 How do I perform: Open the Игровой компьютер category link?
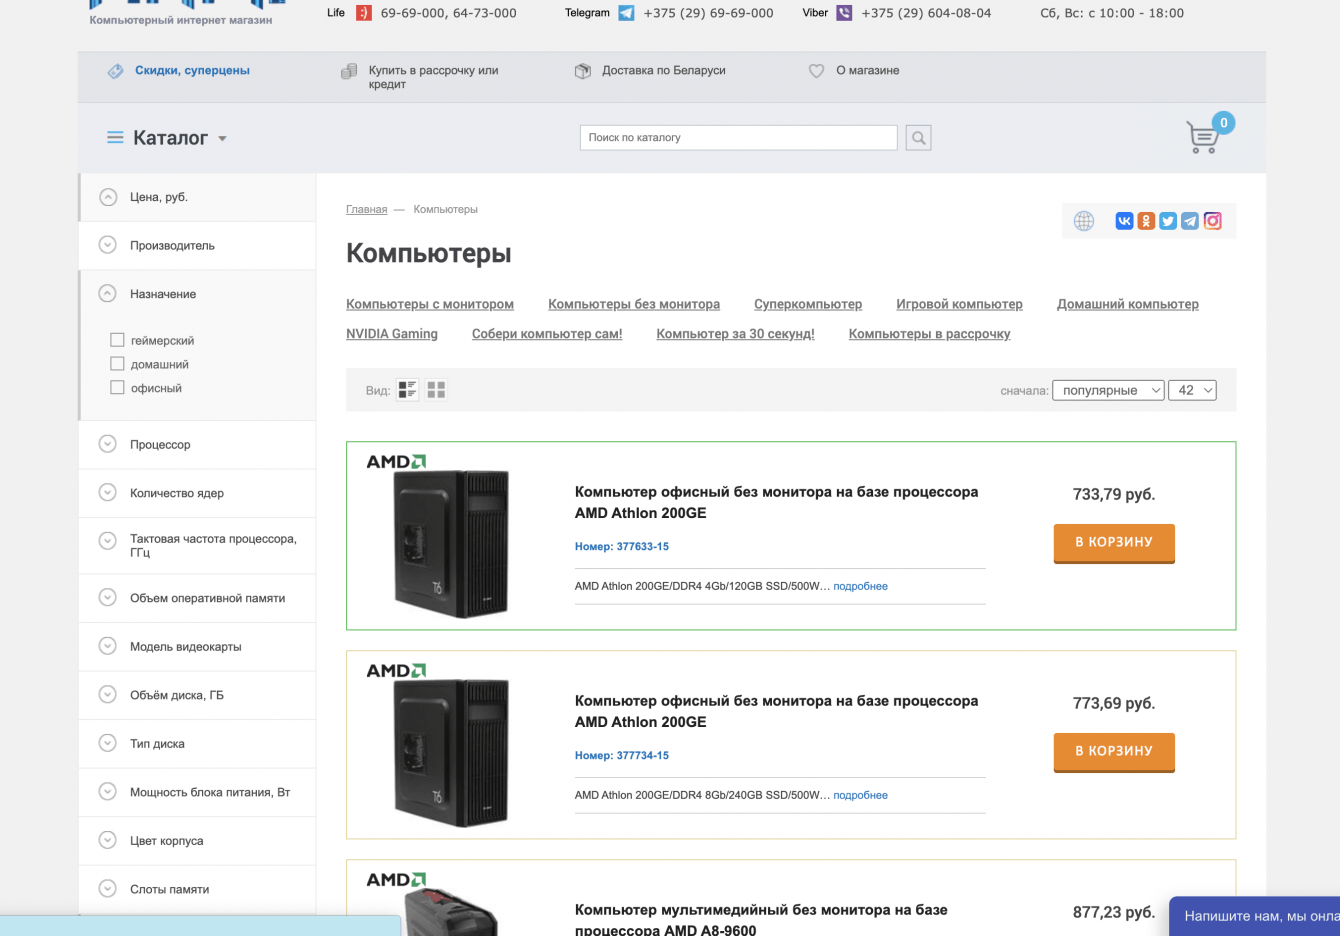tap(959, 304)
